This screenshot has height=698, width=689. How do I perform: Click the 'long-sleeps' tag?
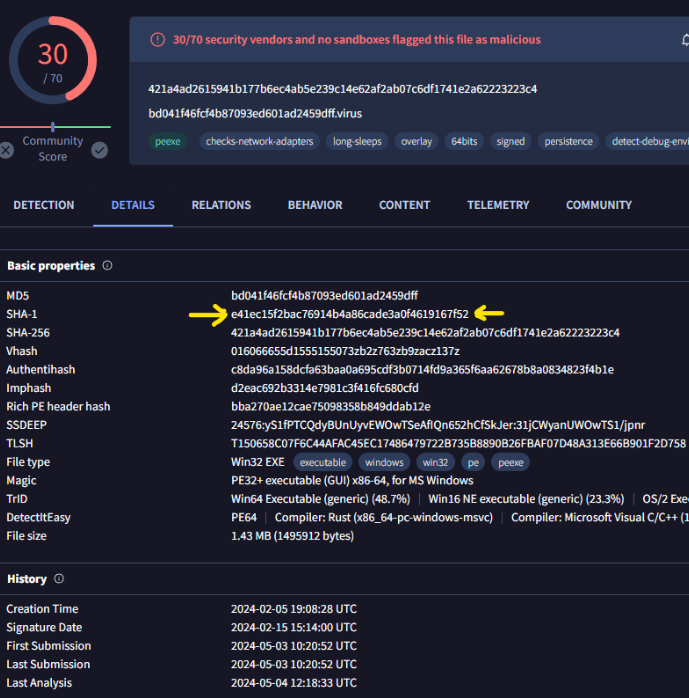357,142
